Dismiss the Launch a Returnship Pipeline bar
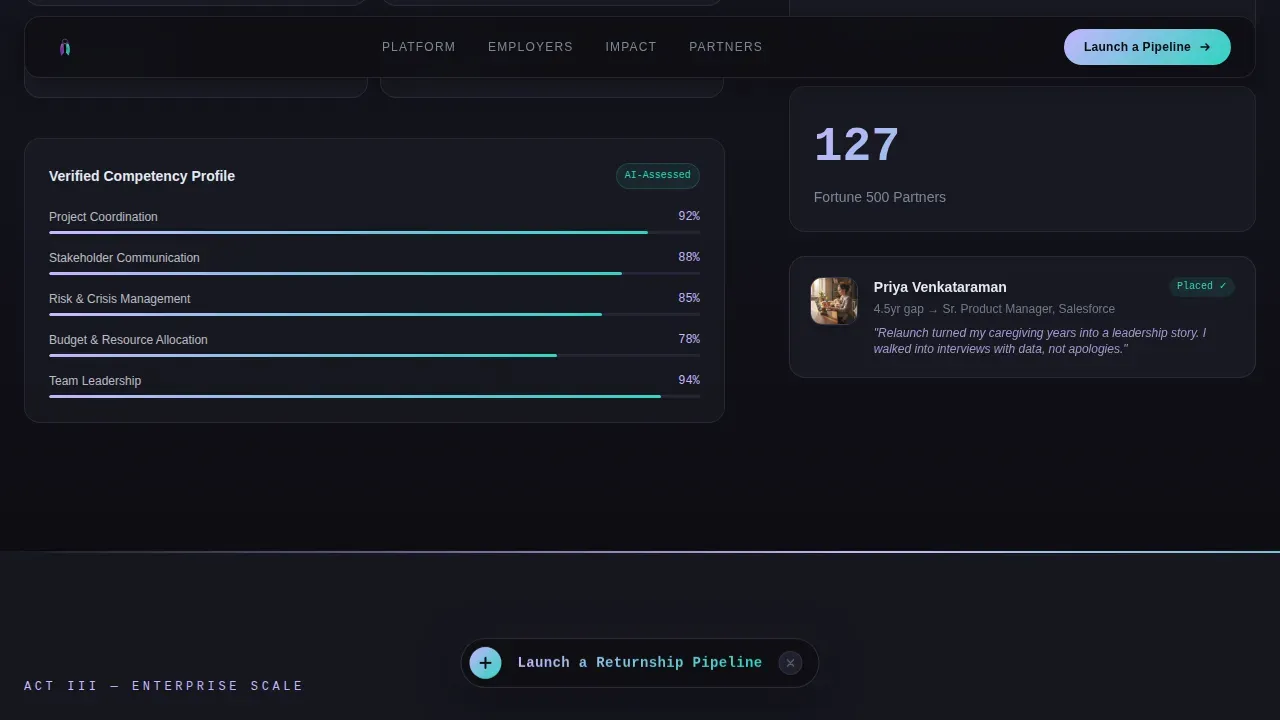 click(790, 662)
